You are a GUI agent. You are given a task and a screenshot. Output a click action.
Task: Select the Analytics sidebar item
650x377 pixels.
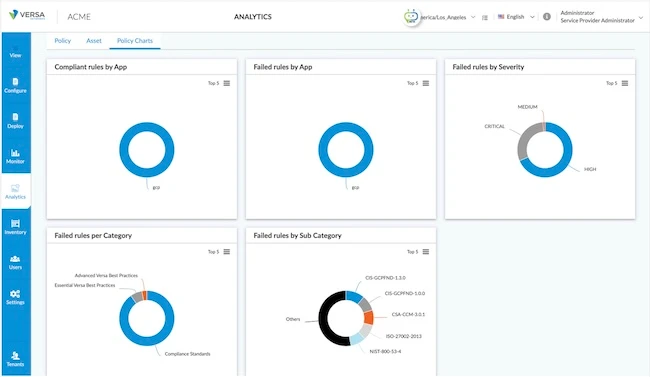click(15, 192)
